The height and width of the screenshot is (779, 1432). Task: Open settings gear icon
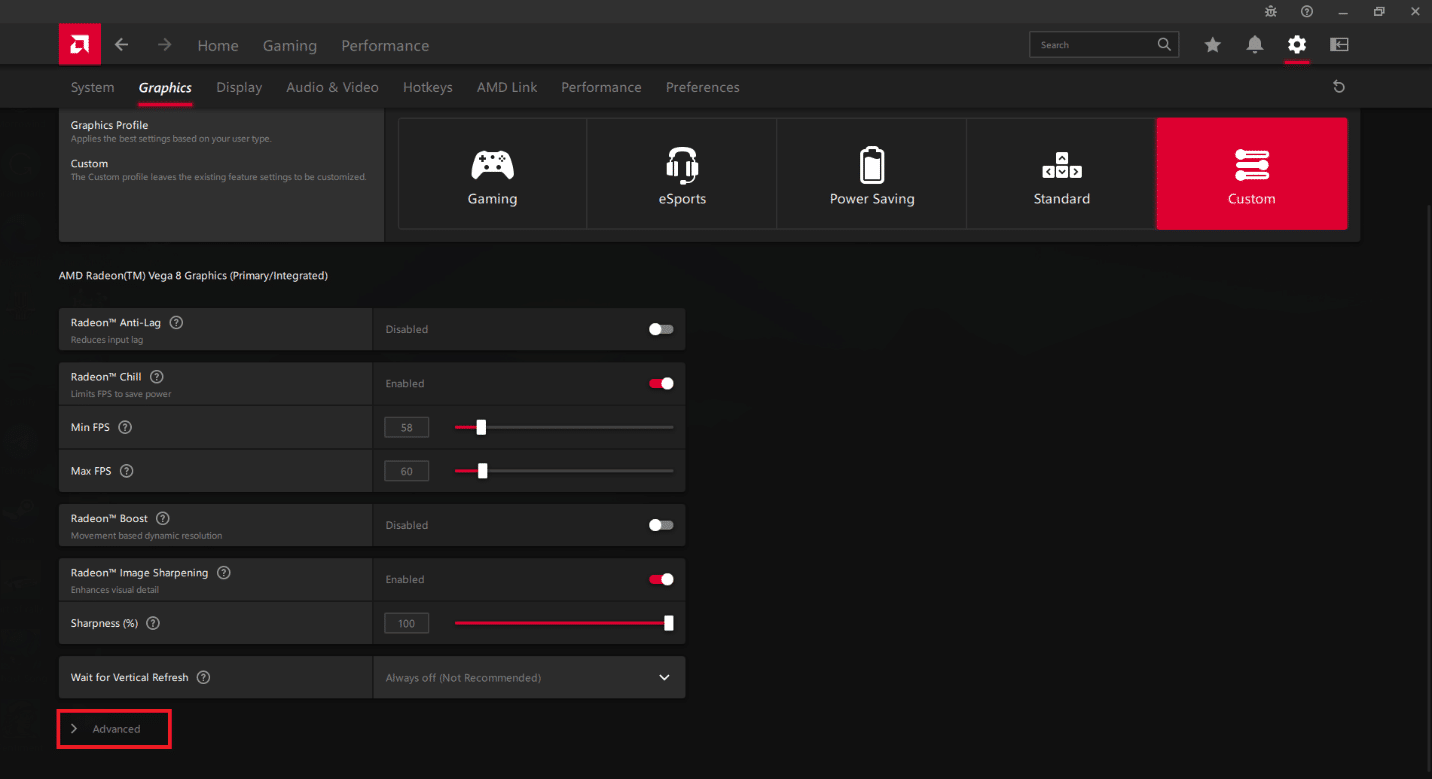point(1297,45)
